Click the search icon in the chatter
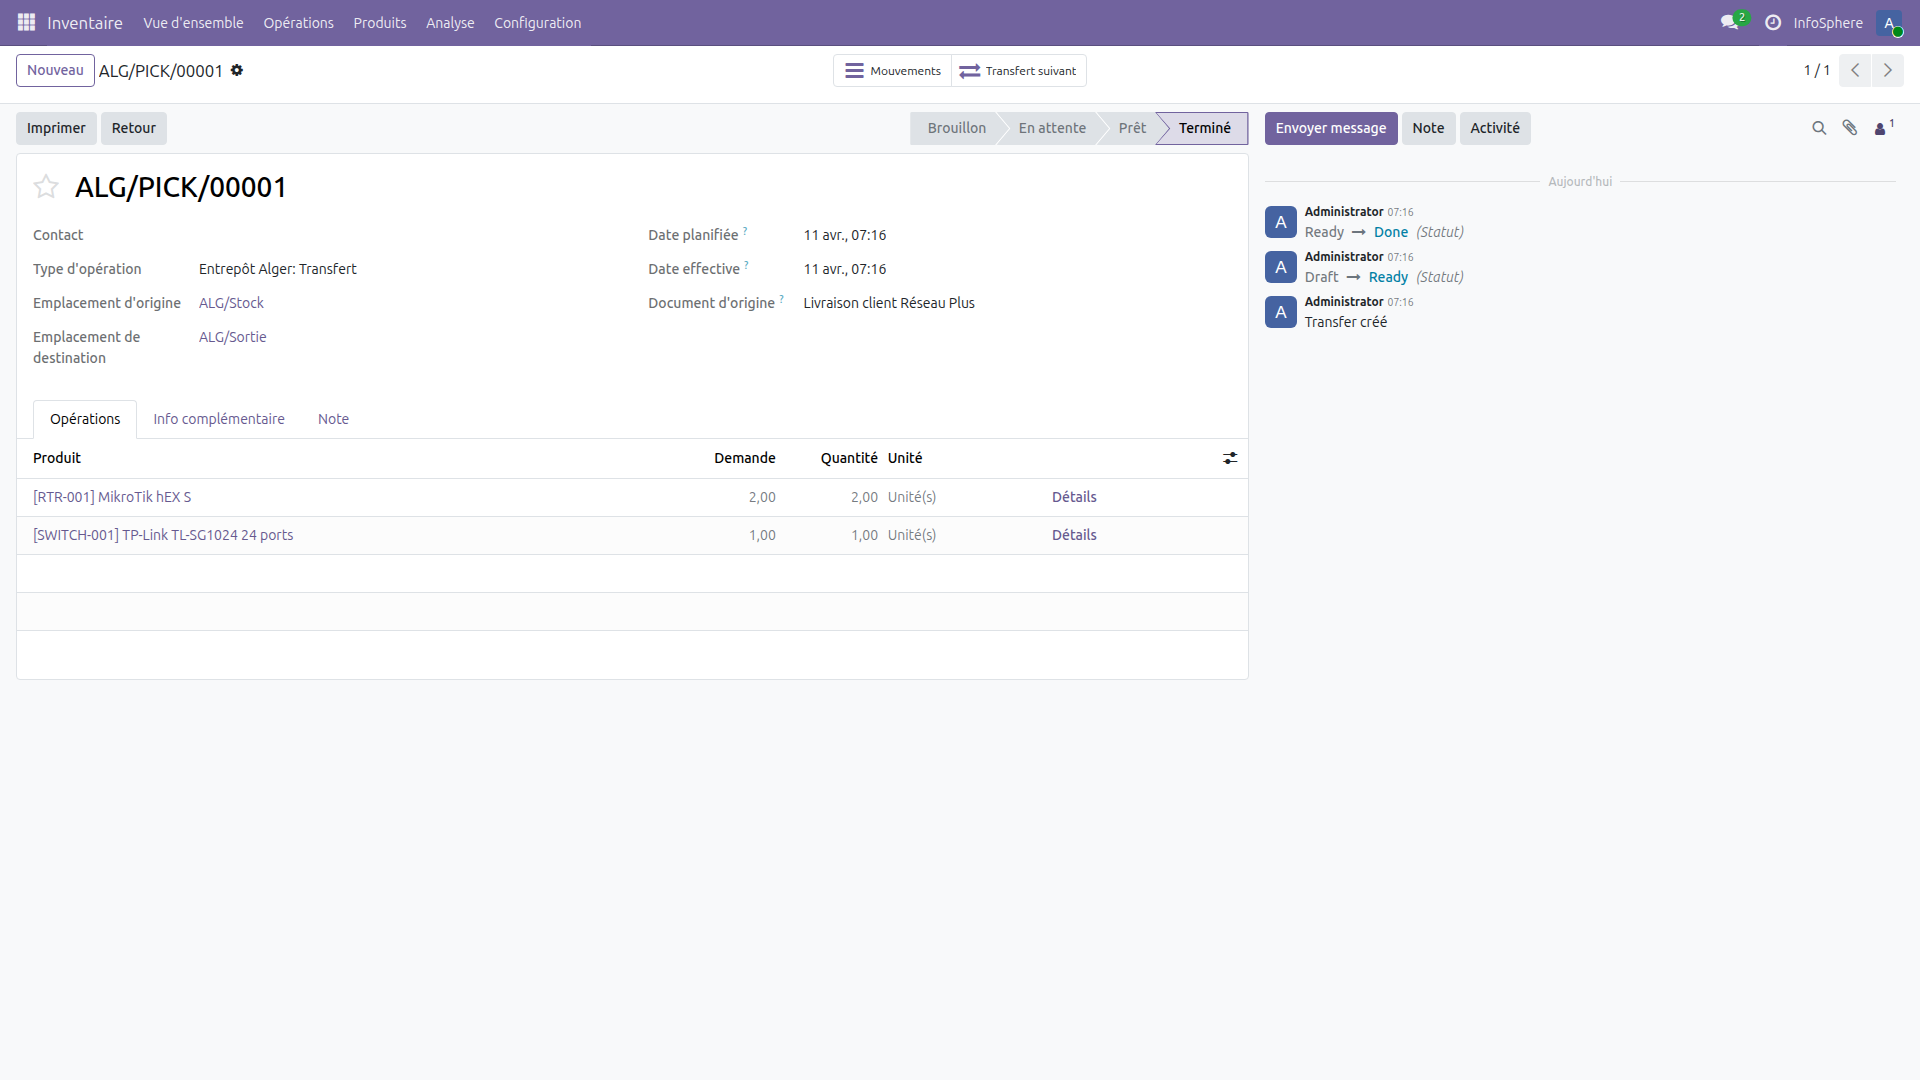The height and width of the screenshot is (1080, 1920). [1818, 128]
